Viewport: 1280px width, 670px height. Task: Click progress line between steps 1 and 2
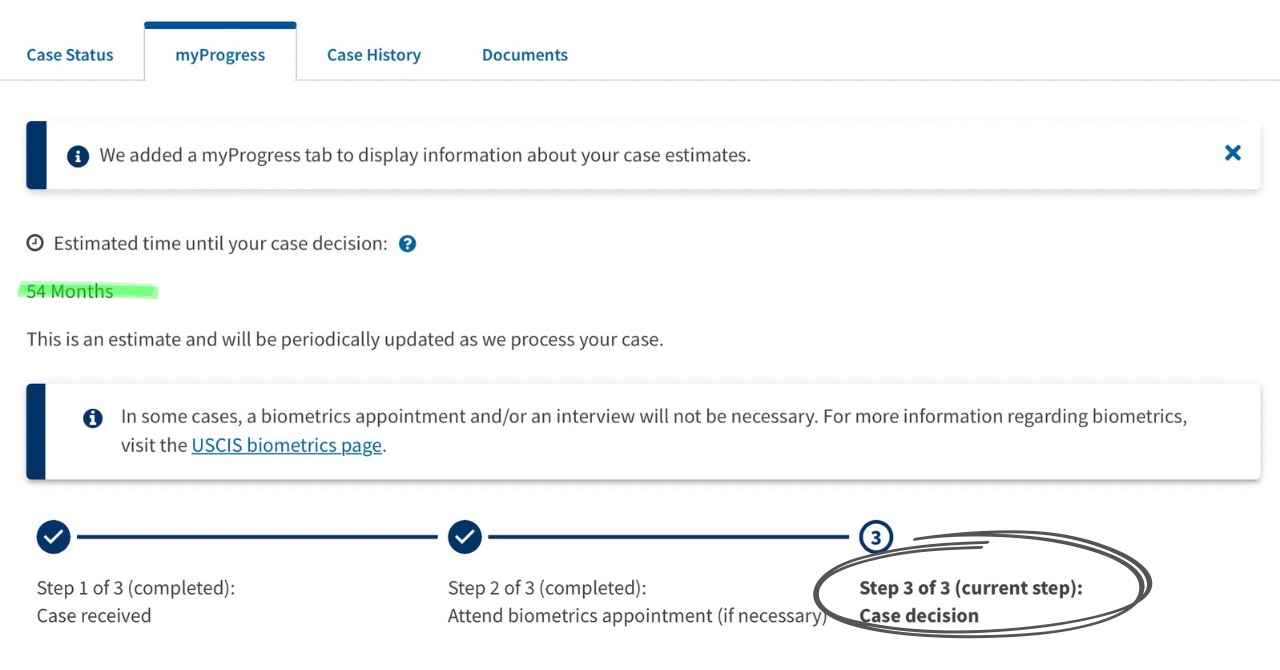258,537
